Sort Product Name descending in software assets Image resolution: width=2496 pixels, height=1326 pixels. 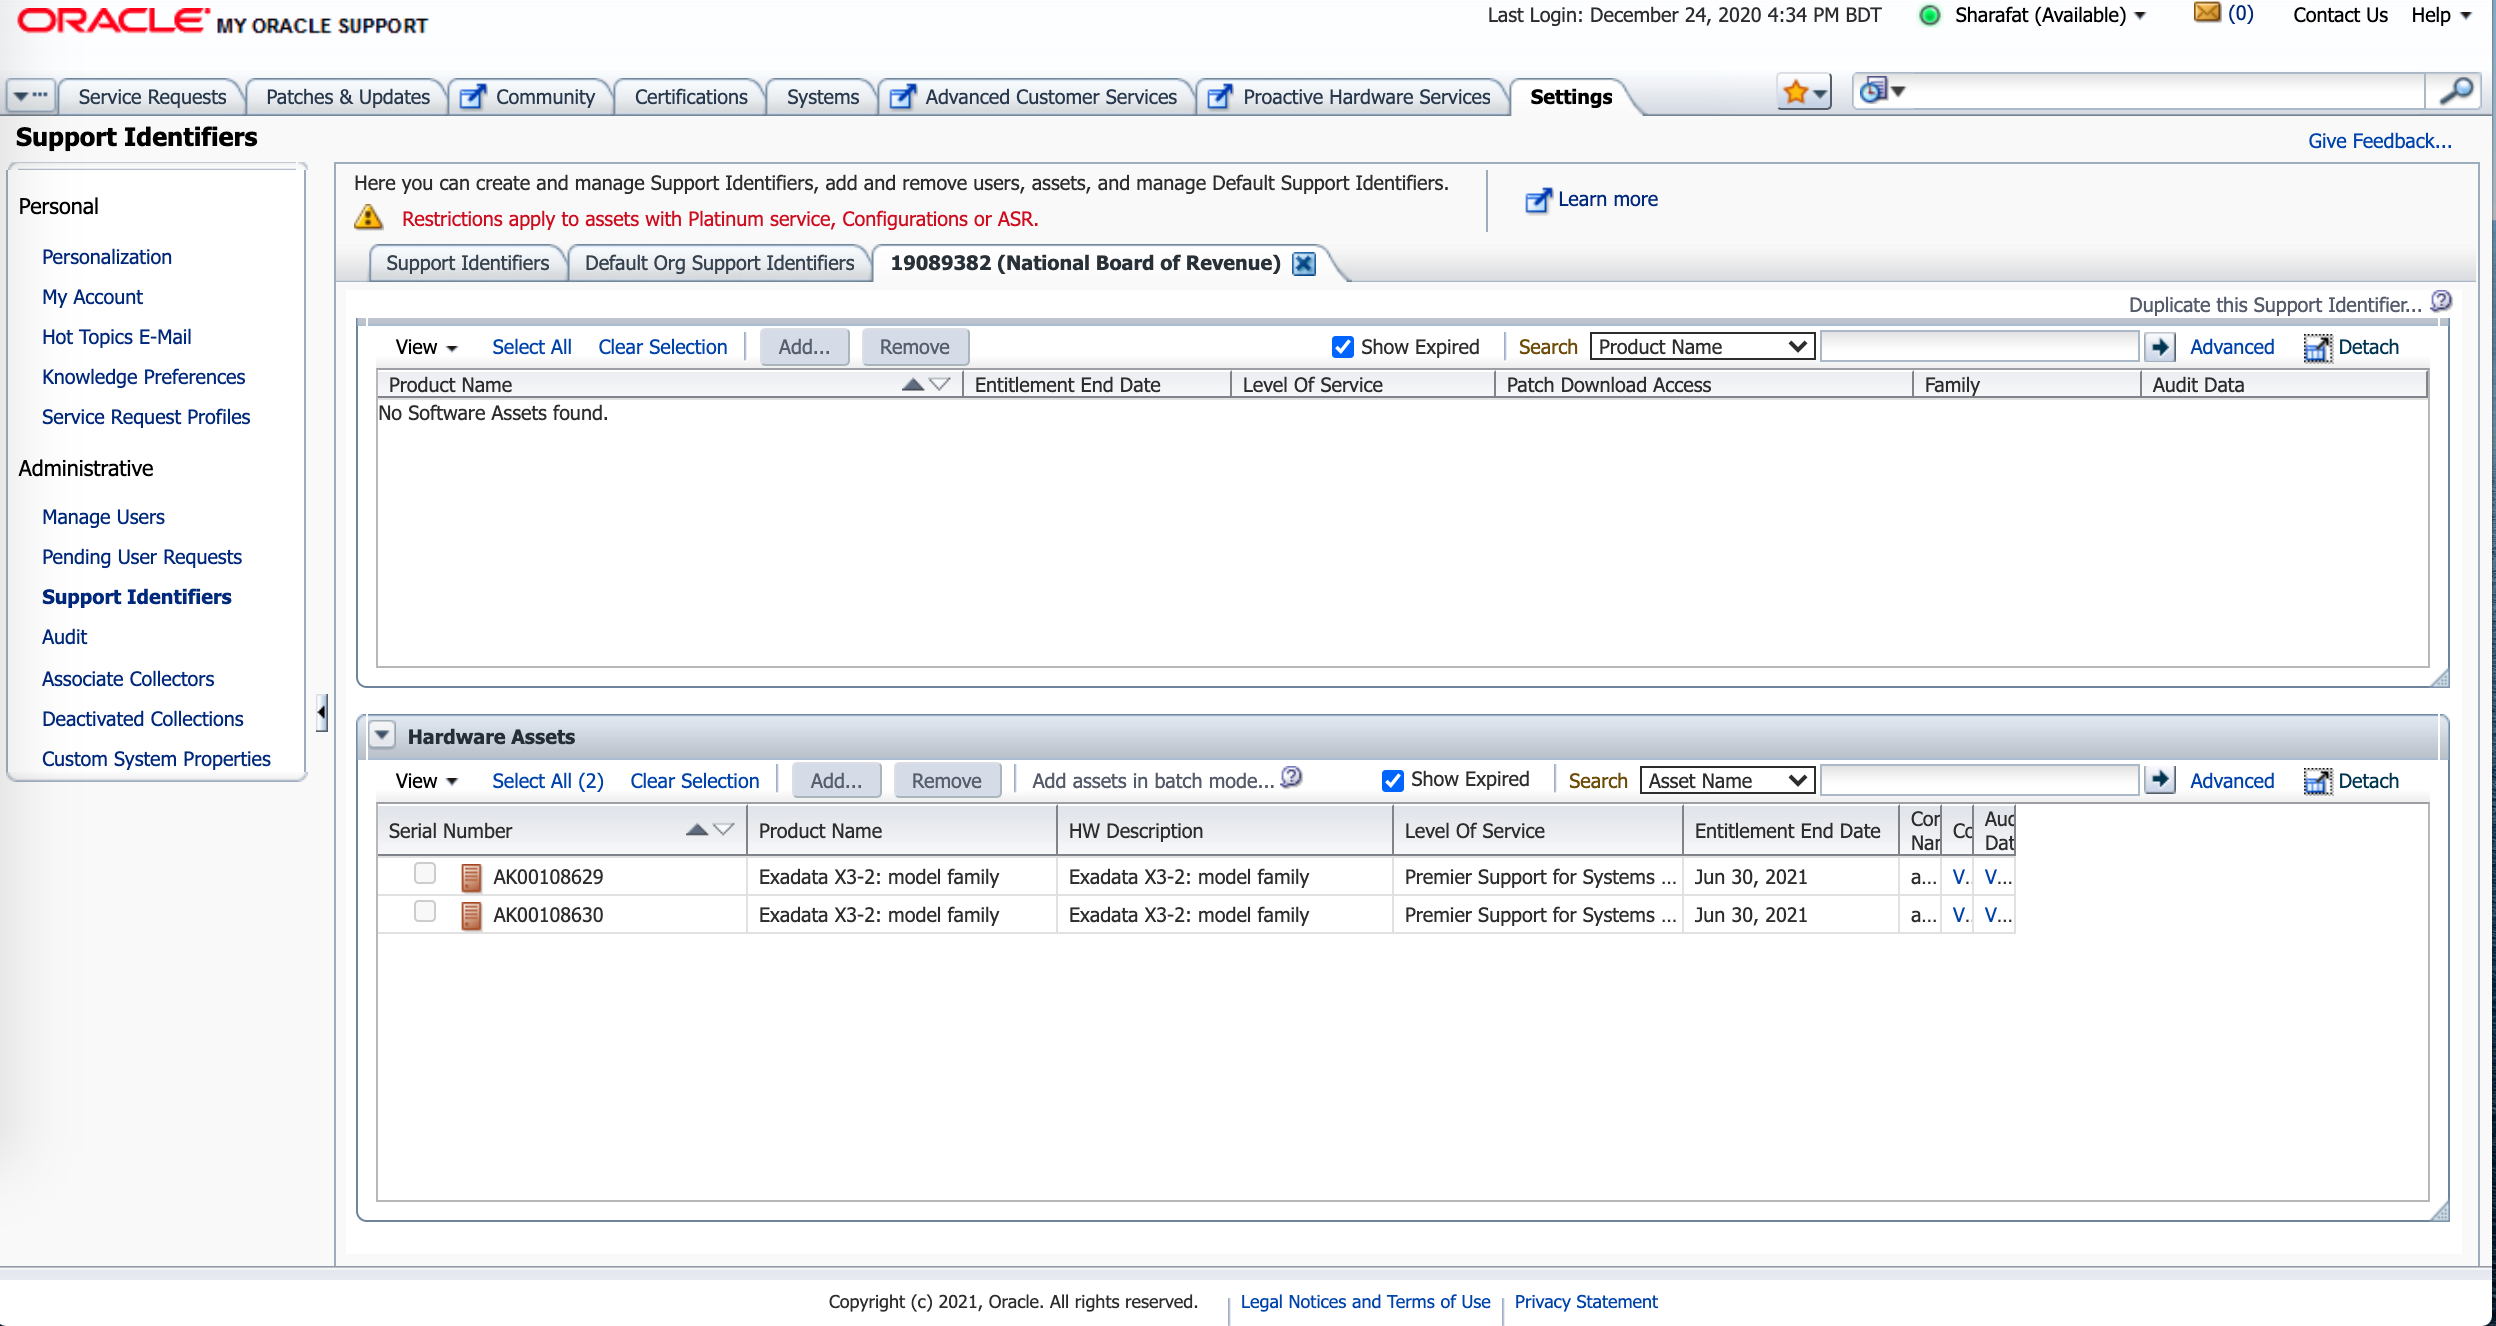pos(939,385)
